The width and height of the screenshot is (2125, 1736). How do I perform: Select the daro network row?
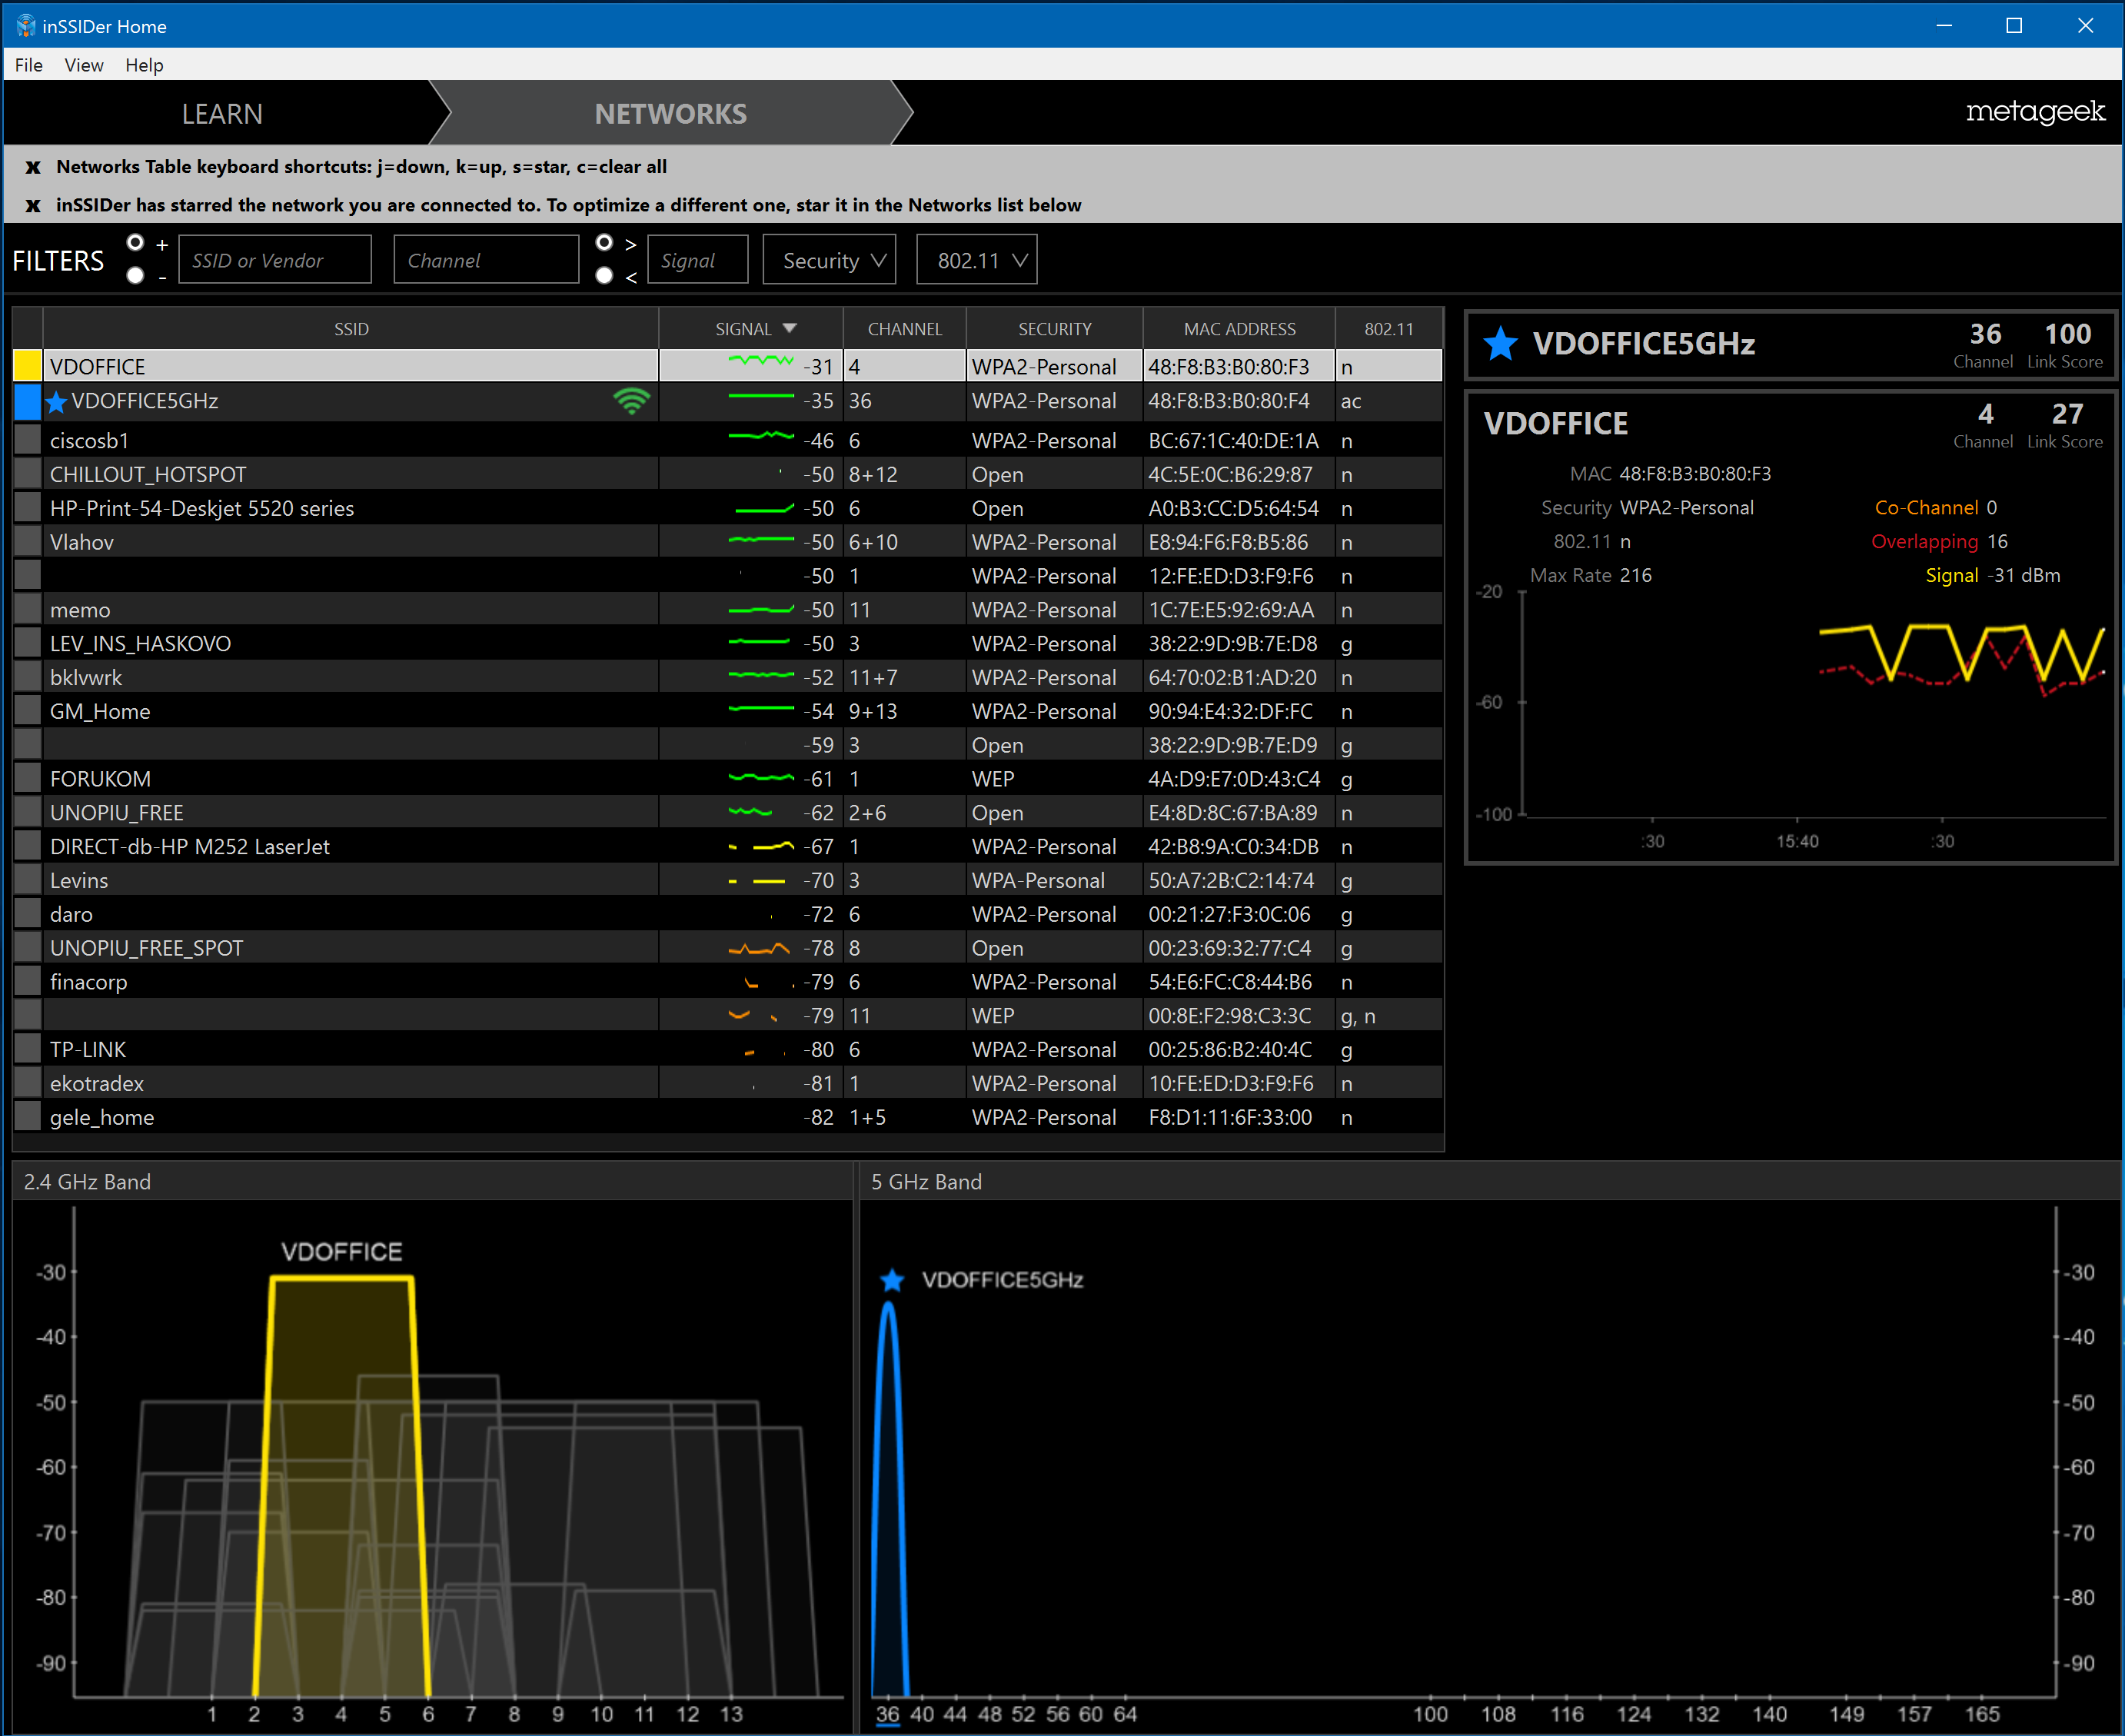[728, 914]
